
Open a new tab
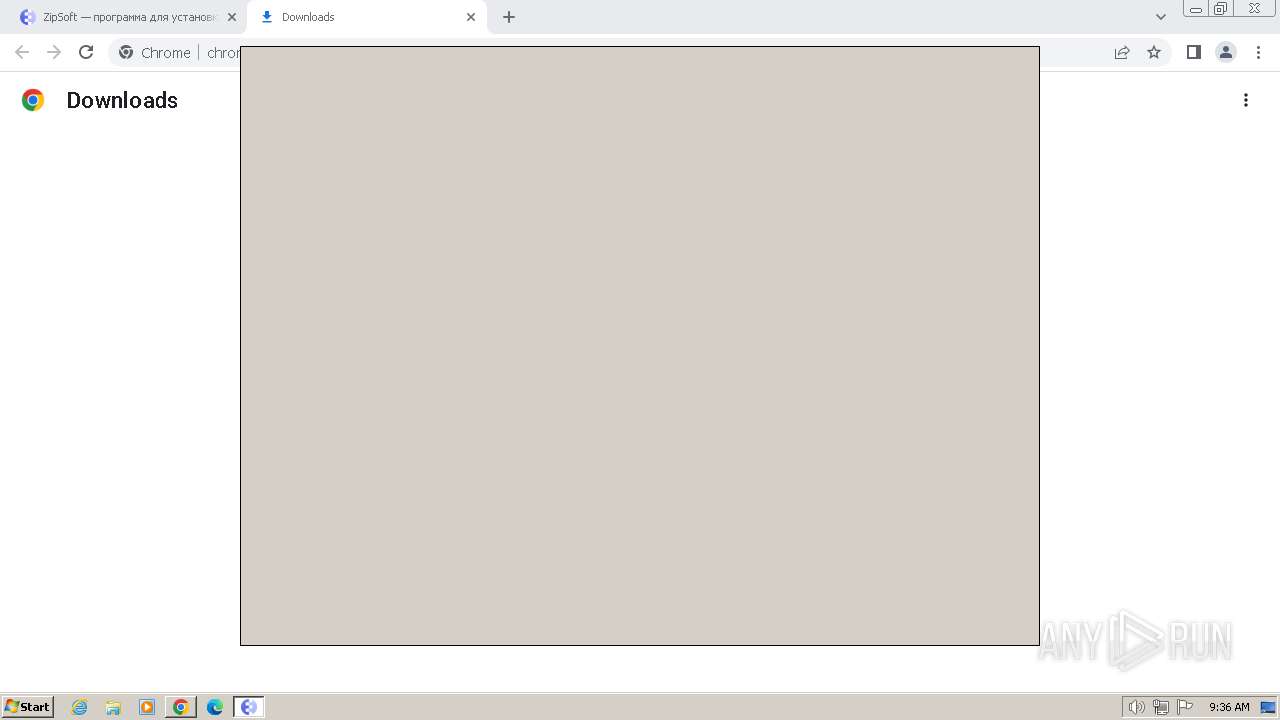509,17
